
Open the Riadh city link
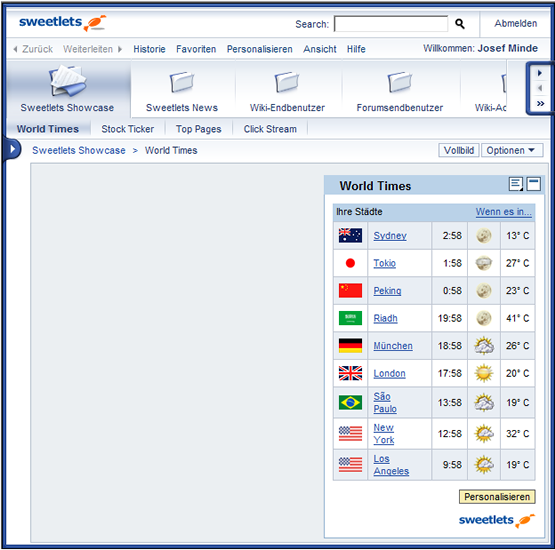pyautogui.click(x=385, y=318)
